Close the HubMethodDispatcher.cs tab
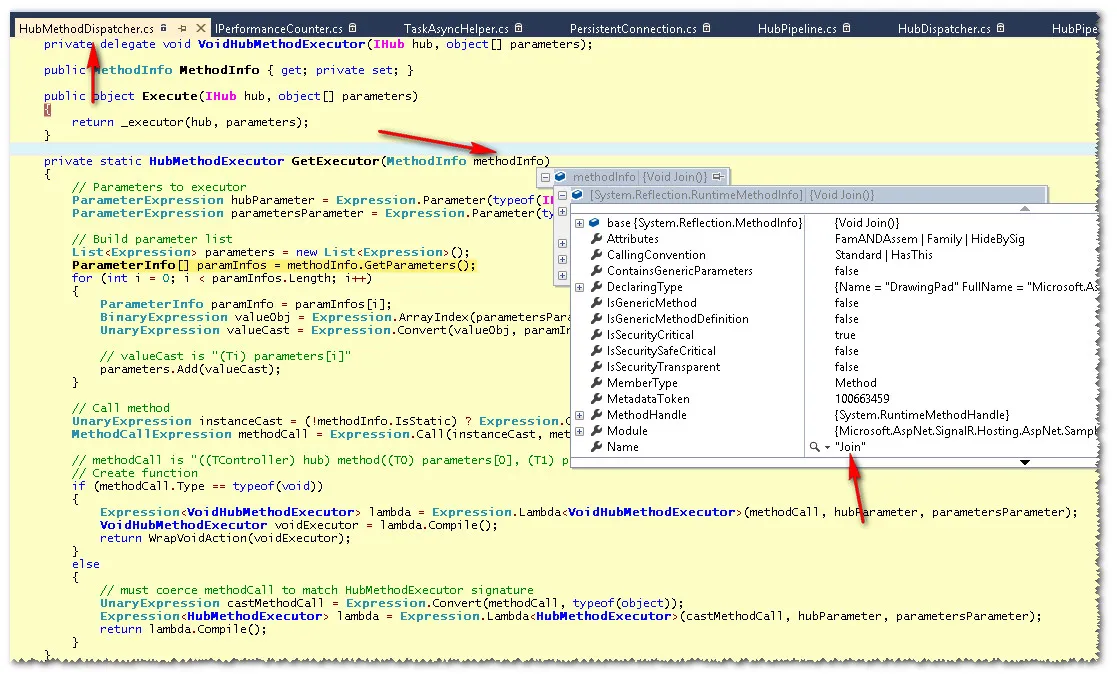This screenshot has width=1117, height=679. [x=200, y=30]
